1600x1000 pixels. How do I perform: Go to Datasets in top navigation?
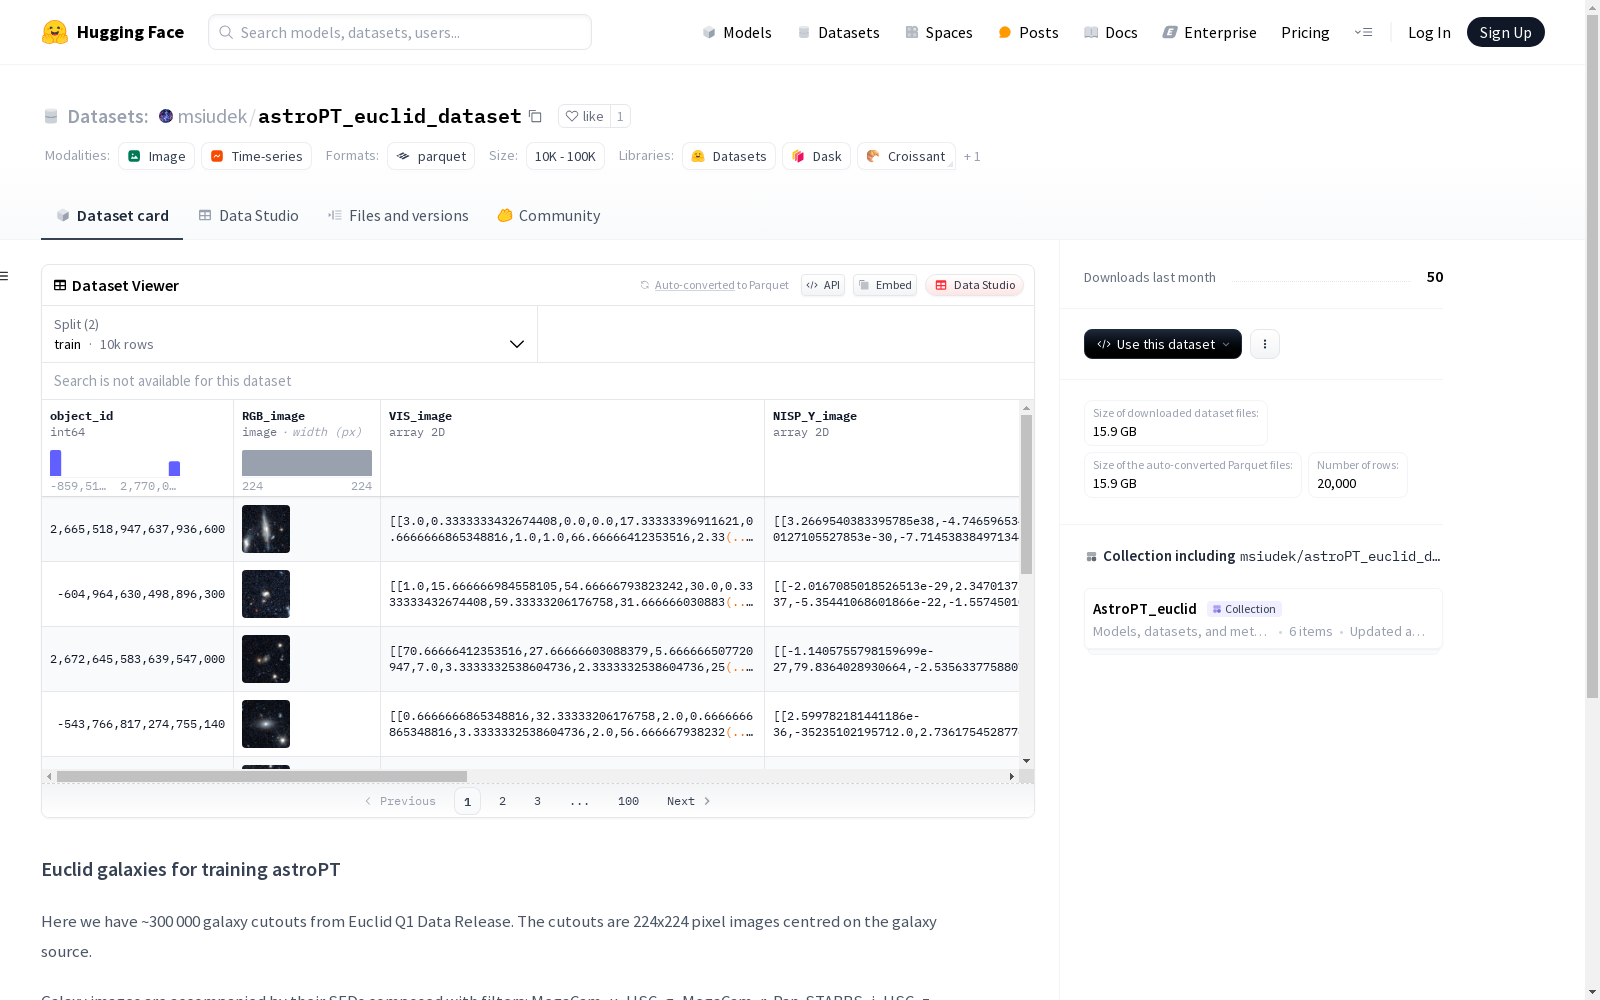838,32
